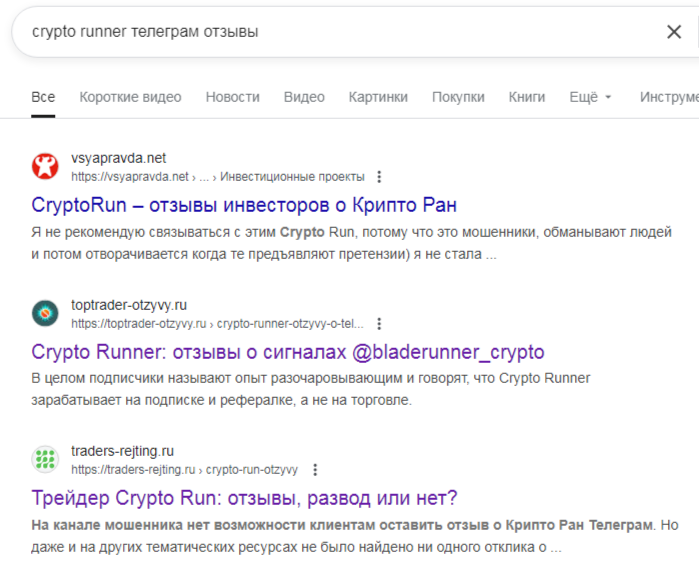Expand the Ещё dropdown menu
Image resolution: width=699 pixels, height=563 pixels.
[590, 97]
